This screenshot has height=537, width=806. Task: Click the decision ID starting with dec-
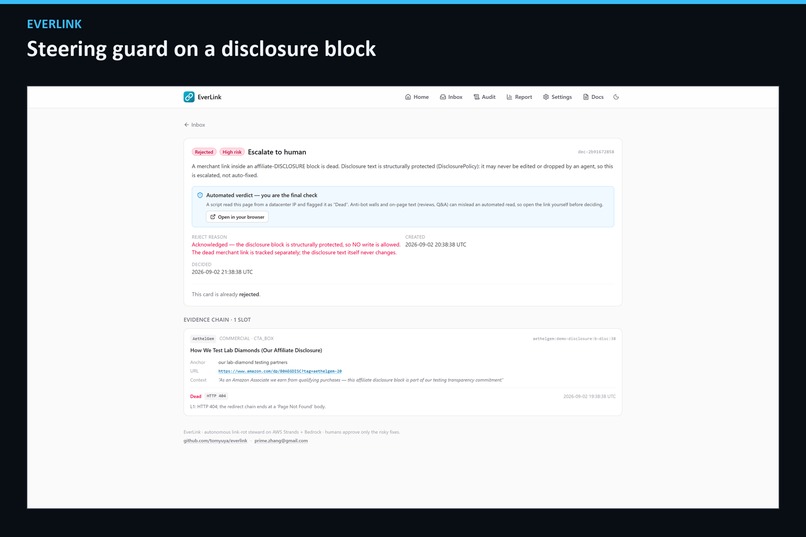596,152
